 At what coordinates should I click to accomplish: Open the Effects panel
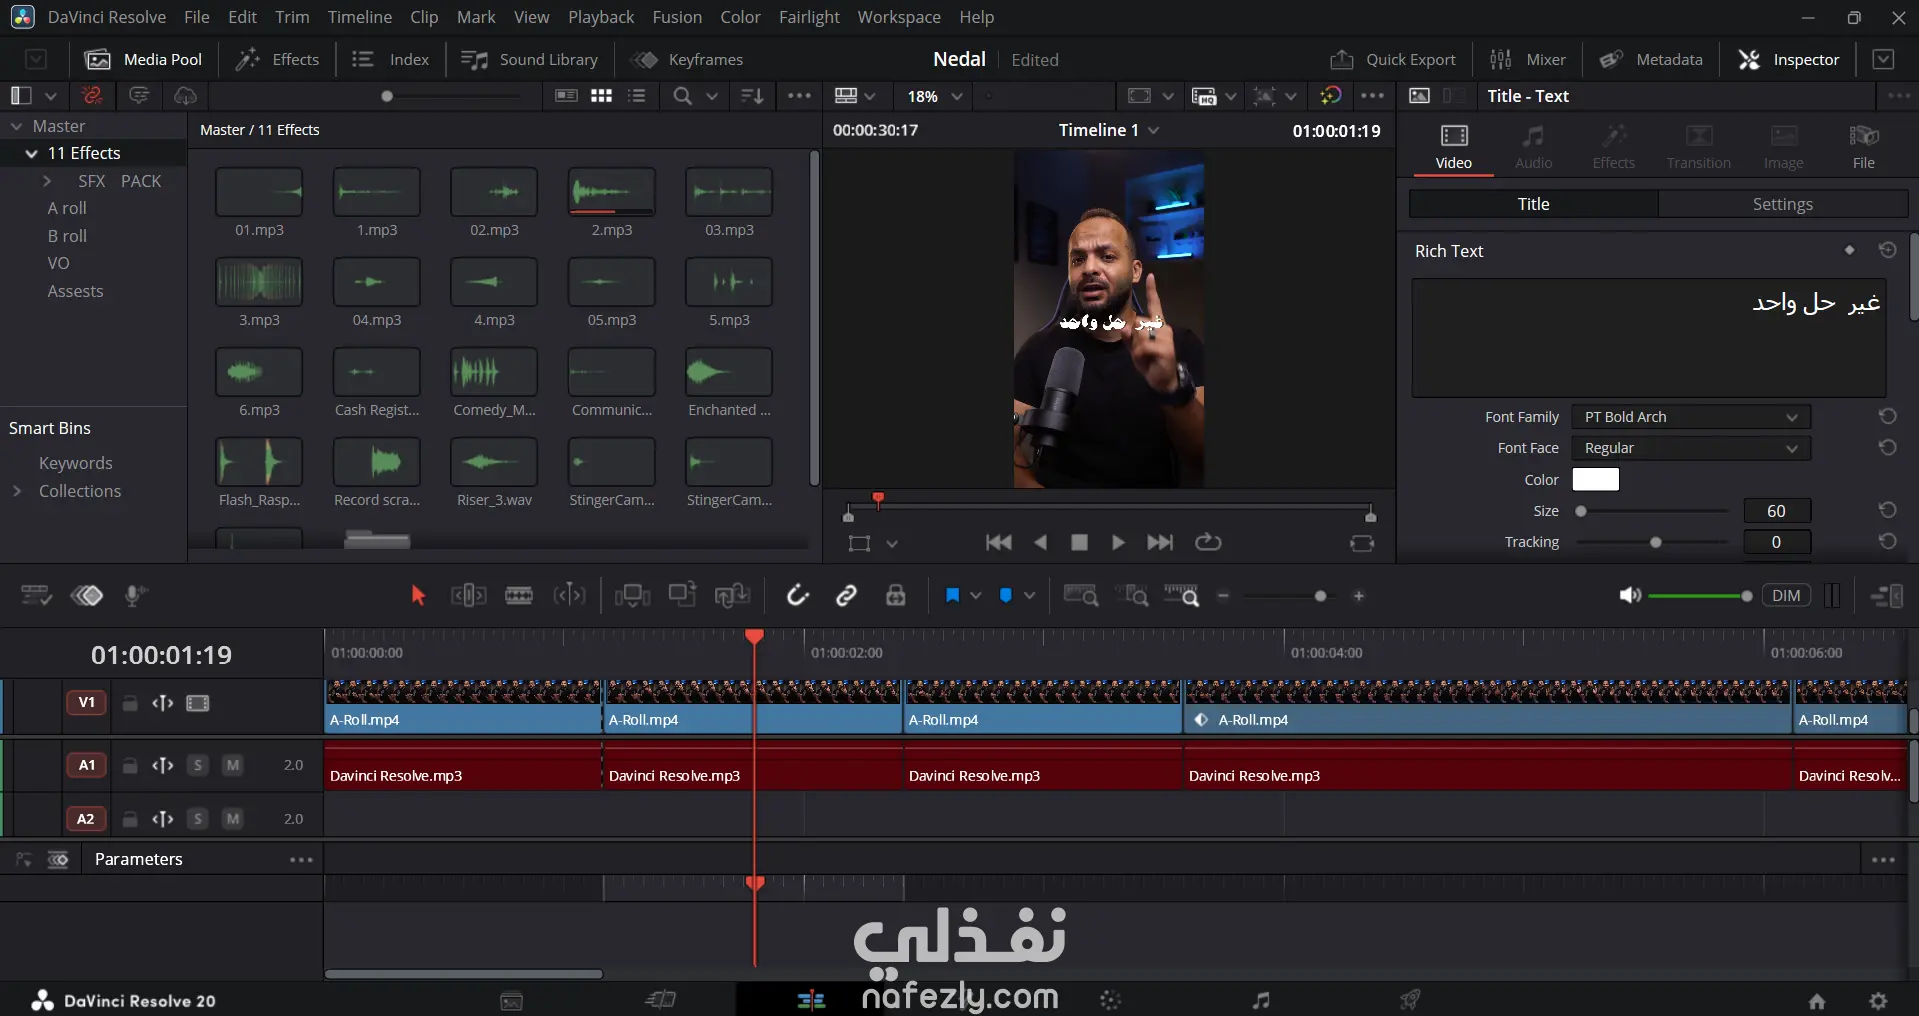click(x=278, y=60)
